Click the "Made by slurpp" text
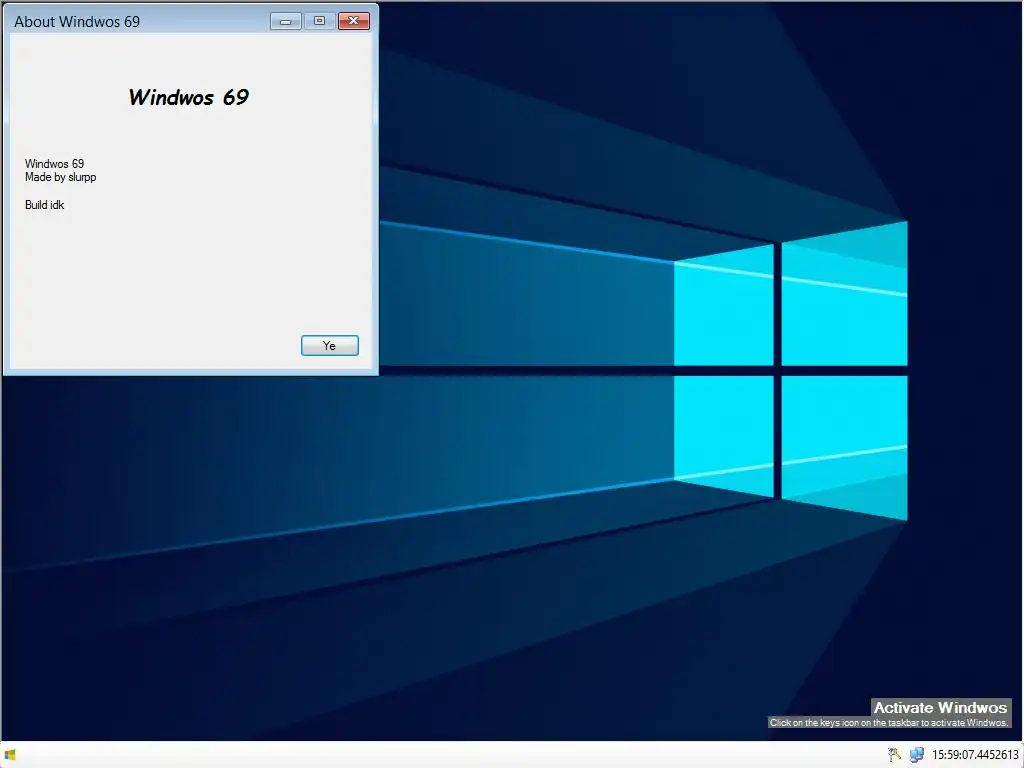This screenshot has height=768, width=1024. click(61, 177)
